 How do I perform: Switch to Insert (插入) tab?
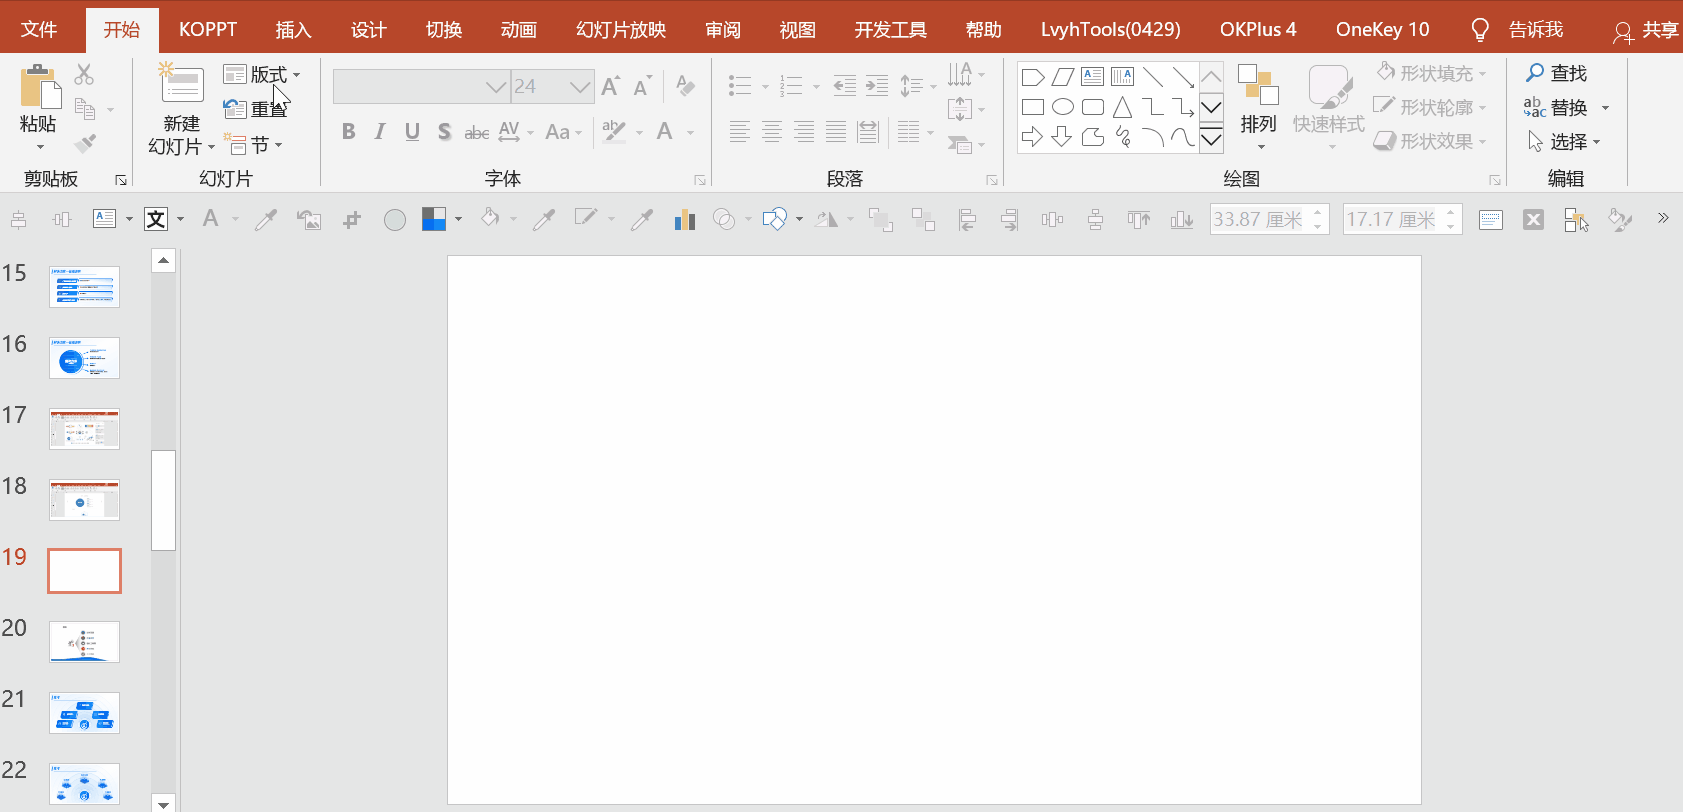click(x=293, y=29)
